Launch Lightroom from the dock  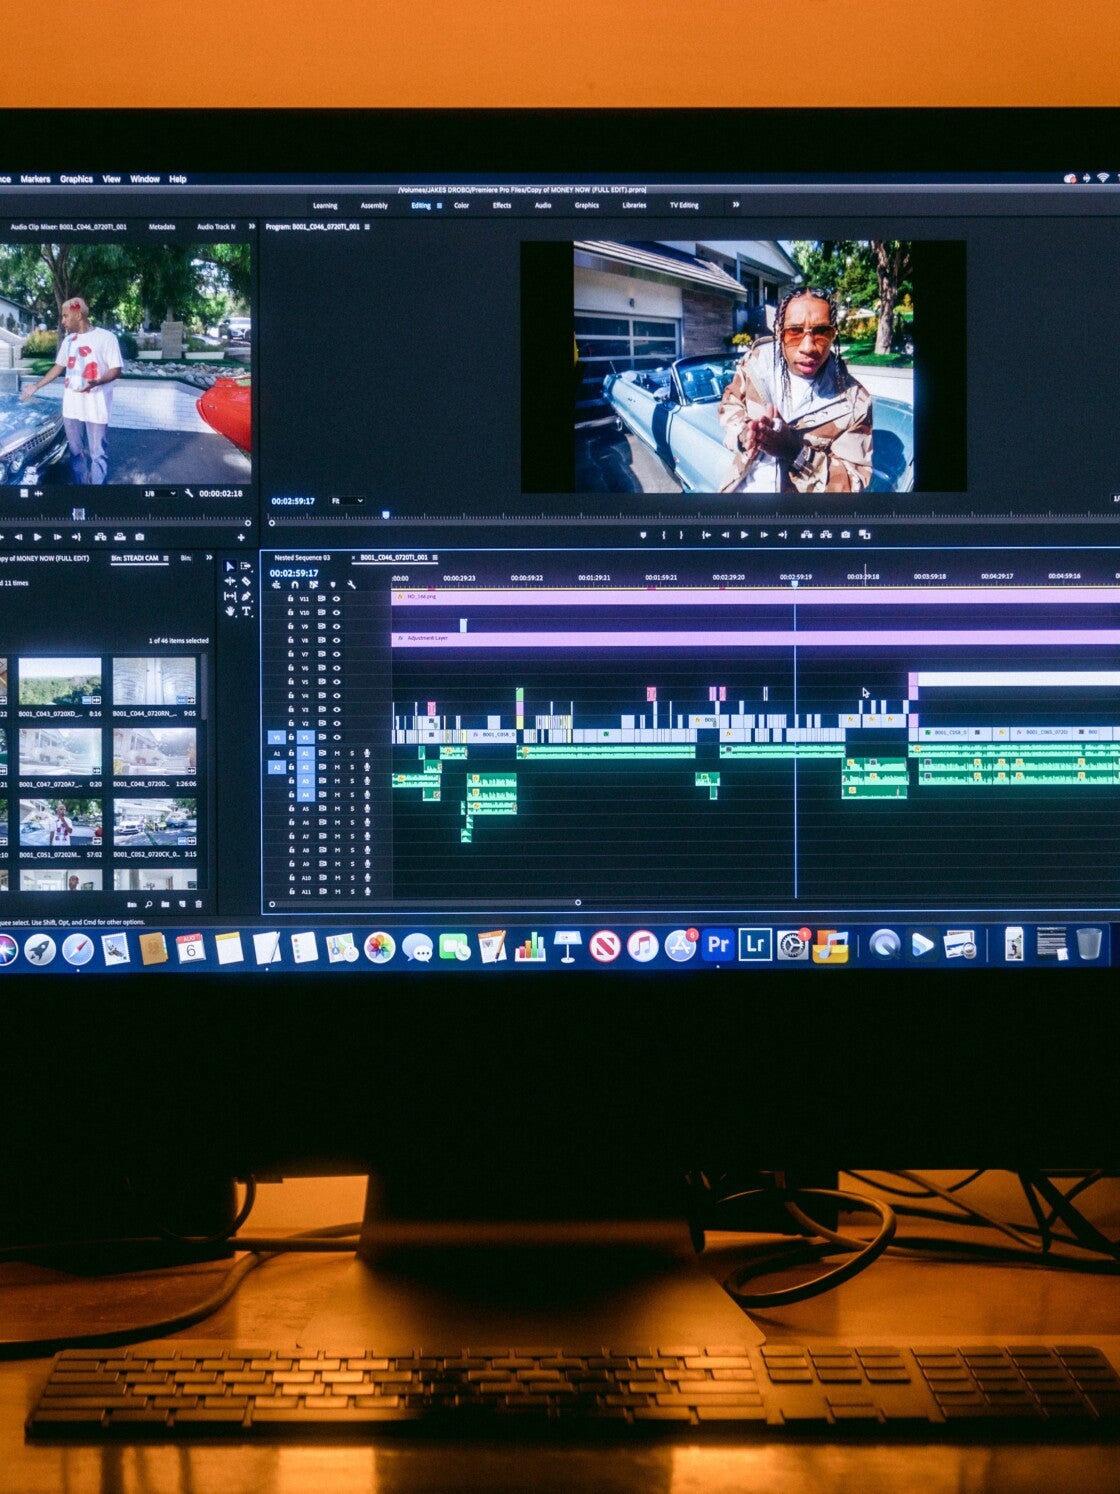(755, 945)
